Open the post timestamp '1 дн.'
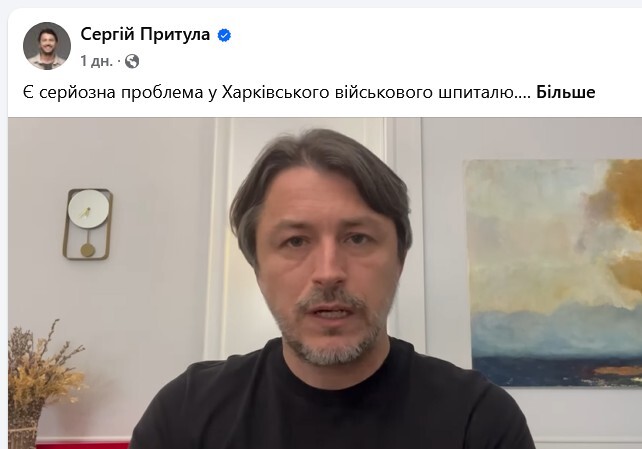The height and width of the screenshot is (449, 642). click(96, 61)
